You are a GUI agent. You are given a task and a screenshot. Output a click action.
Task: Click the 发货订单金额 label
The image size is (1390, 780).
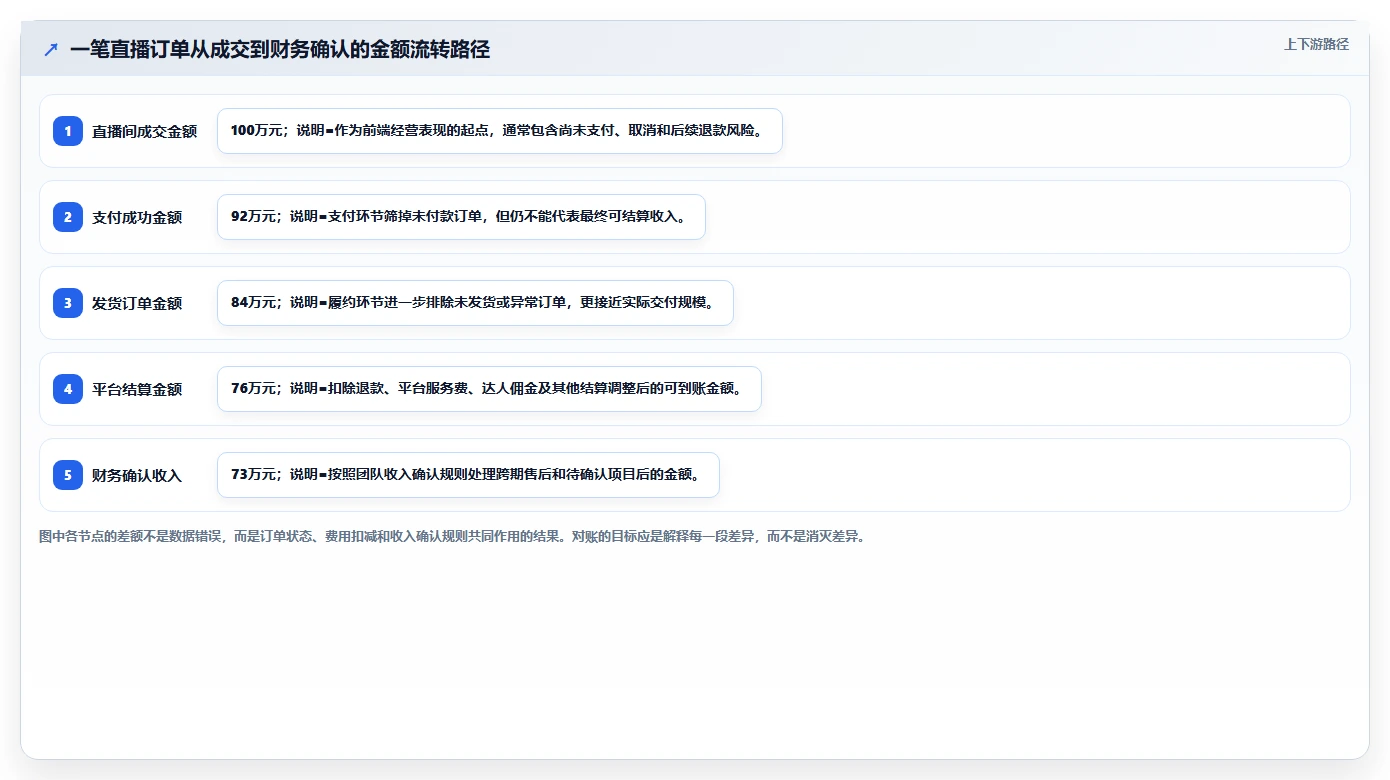click(x=137, y=303)
